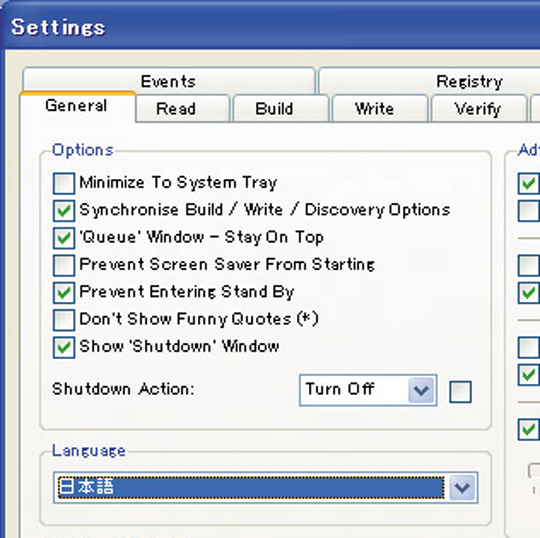
Task: Click the General tab
Action: pos(76,105)
